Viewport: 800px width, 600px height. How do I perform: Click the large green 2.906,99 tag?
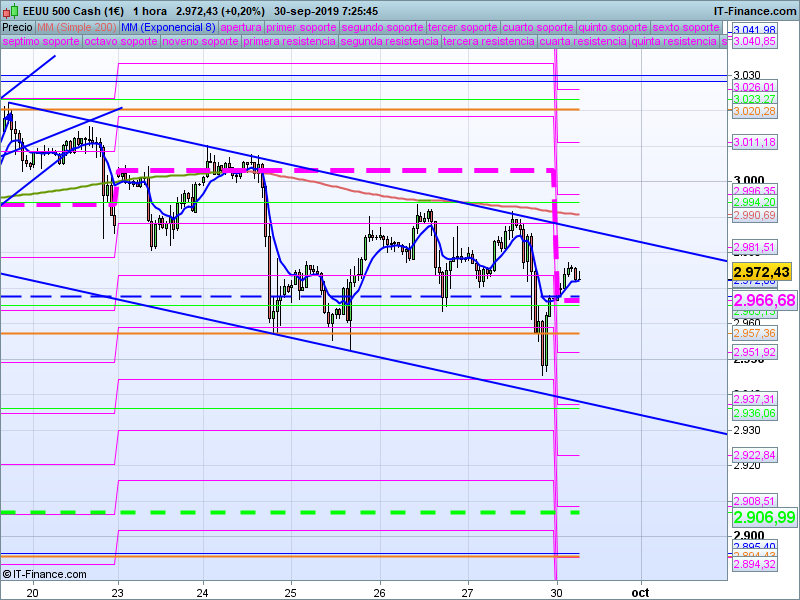click(x=764, y=517)
